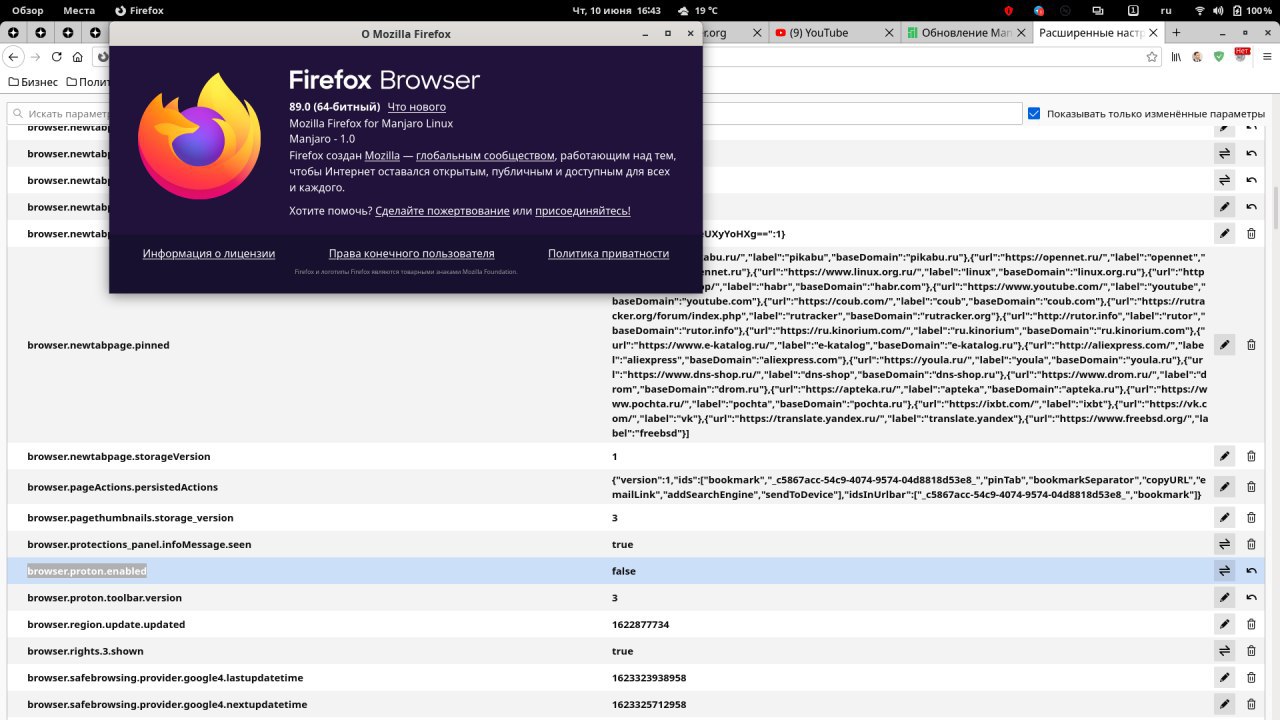Reset browser.proton.enabled to default
The width and height of the screenshot is (1280, 720).
(1251, 571)
